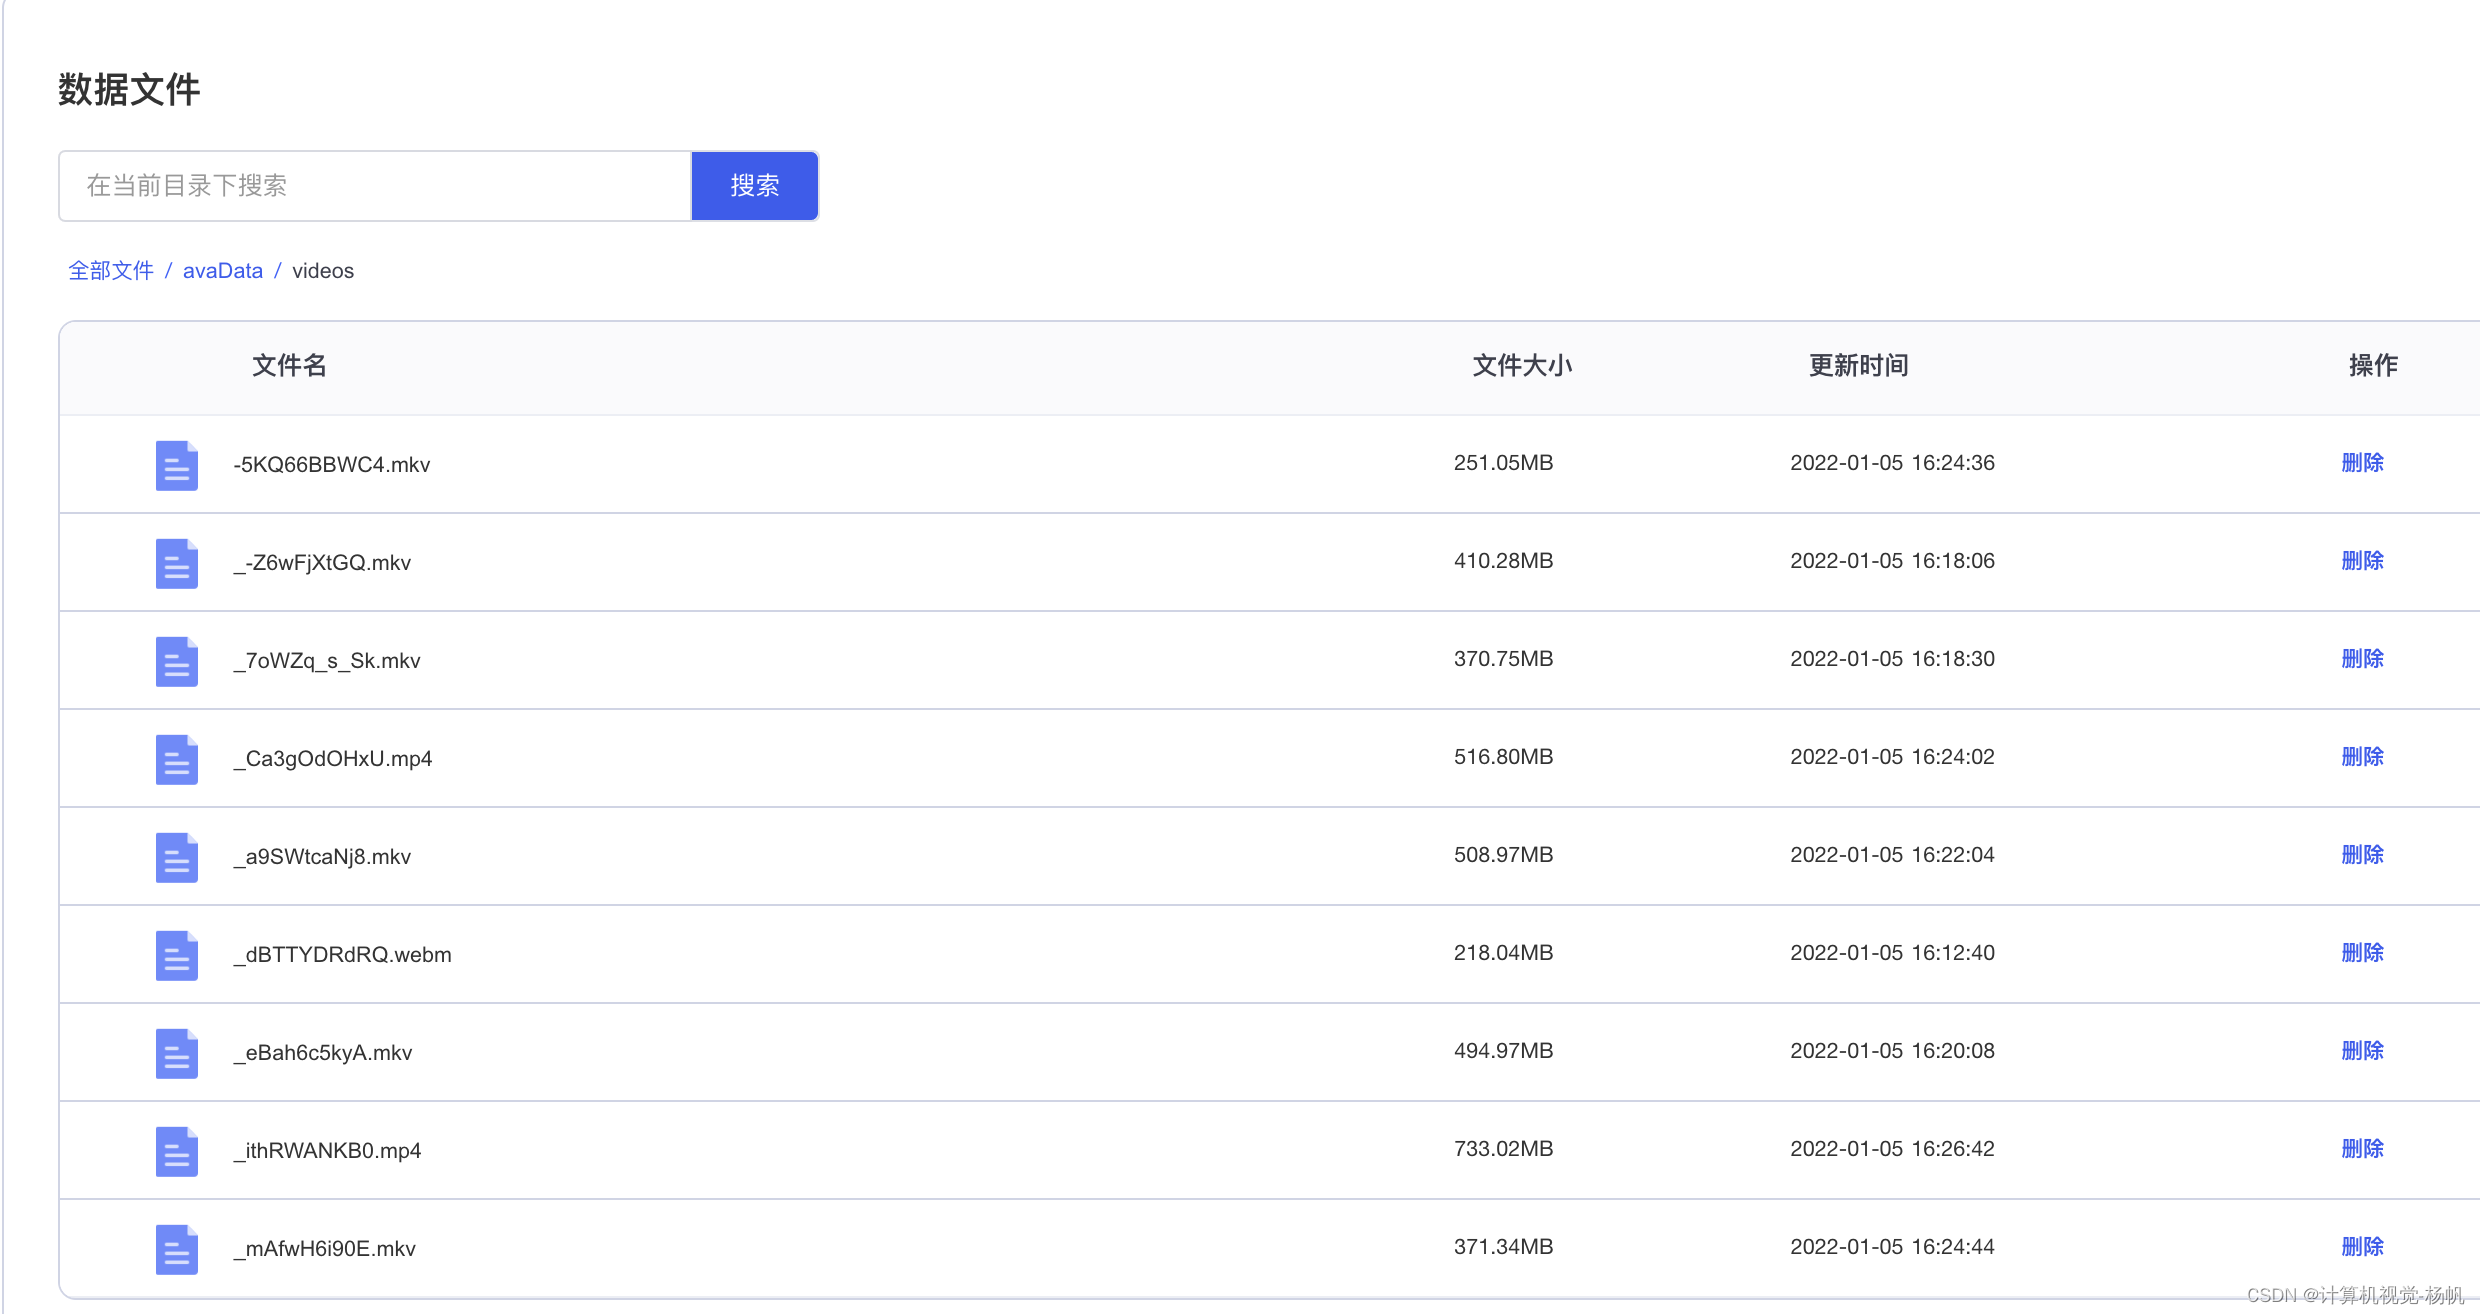
Task: Click the 更新时间 column header
Action: click(1858, 366)
